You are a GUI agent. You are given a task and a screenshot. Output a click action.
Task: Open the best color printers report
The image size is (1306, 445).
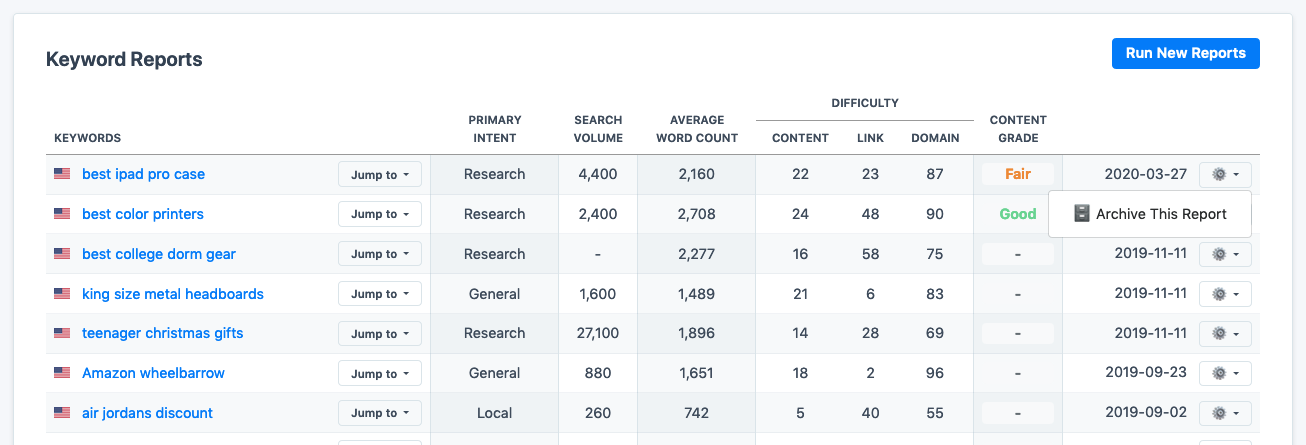(143, 214)
